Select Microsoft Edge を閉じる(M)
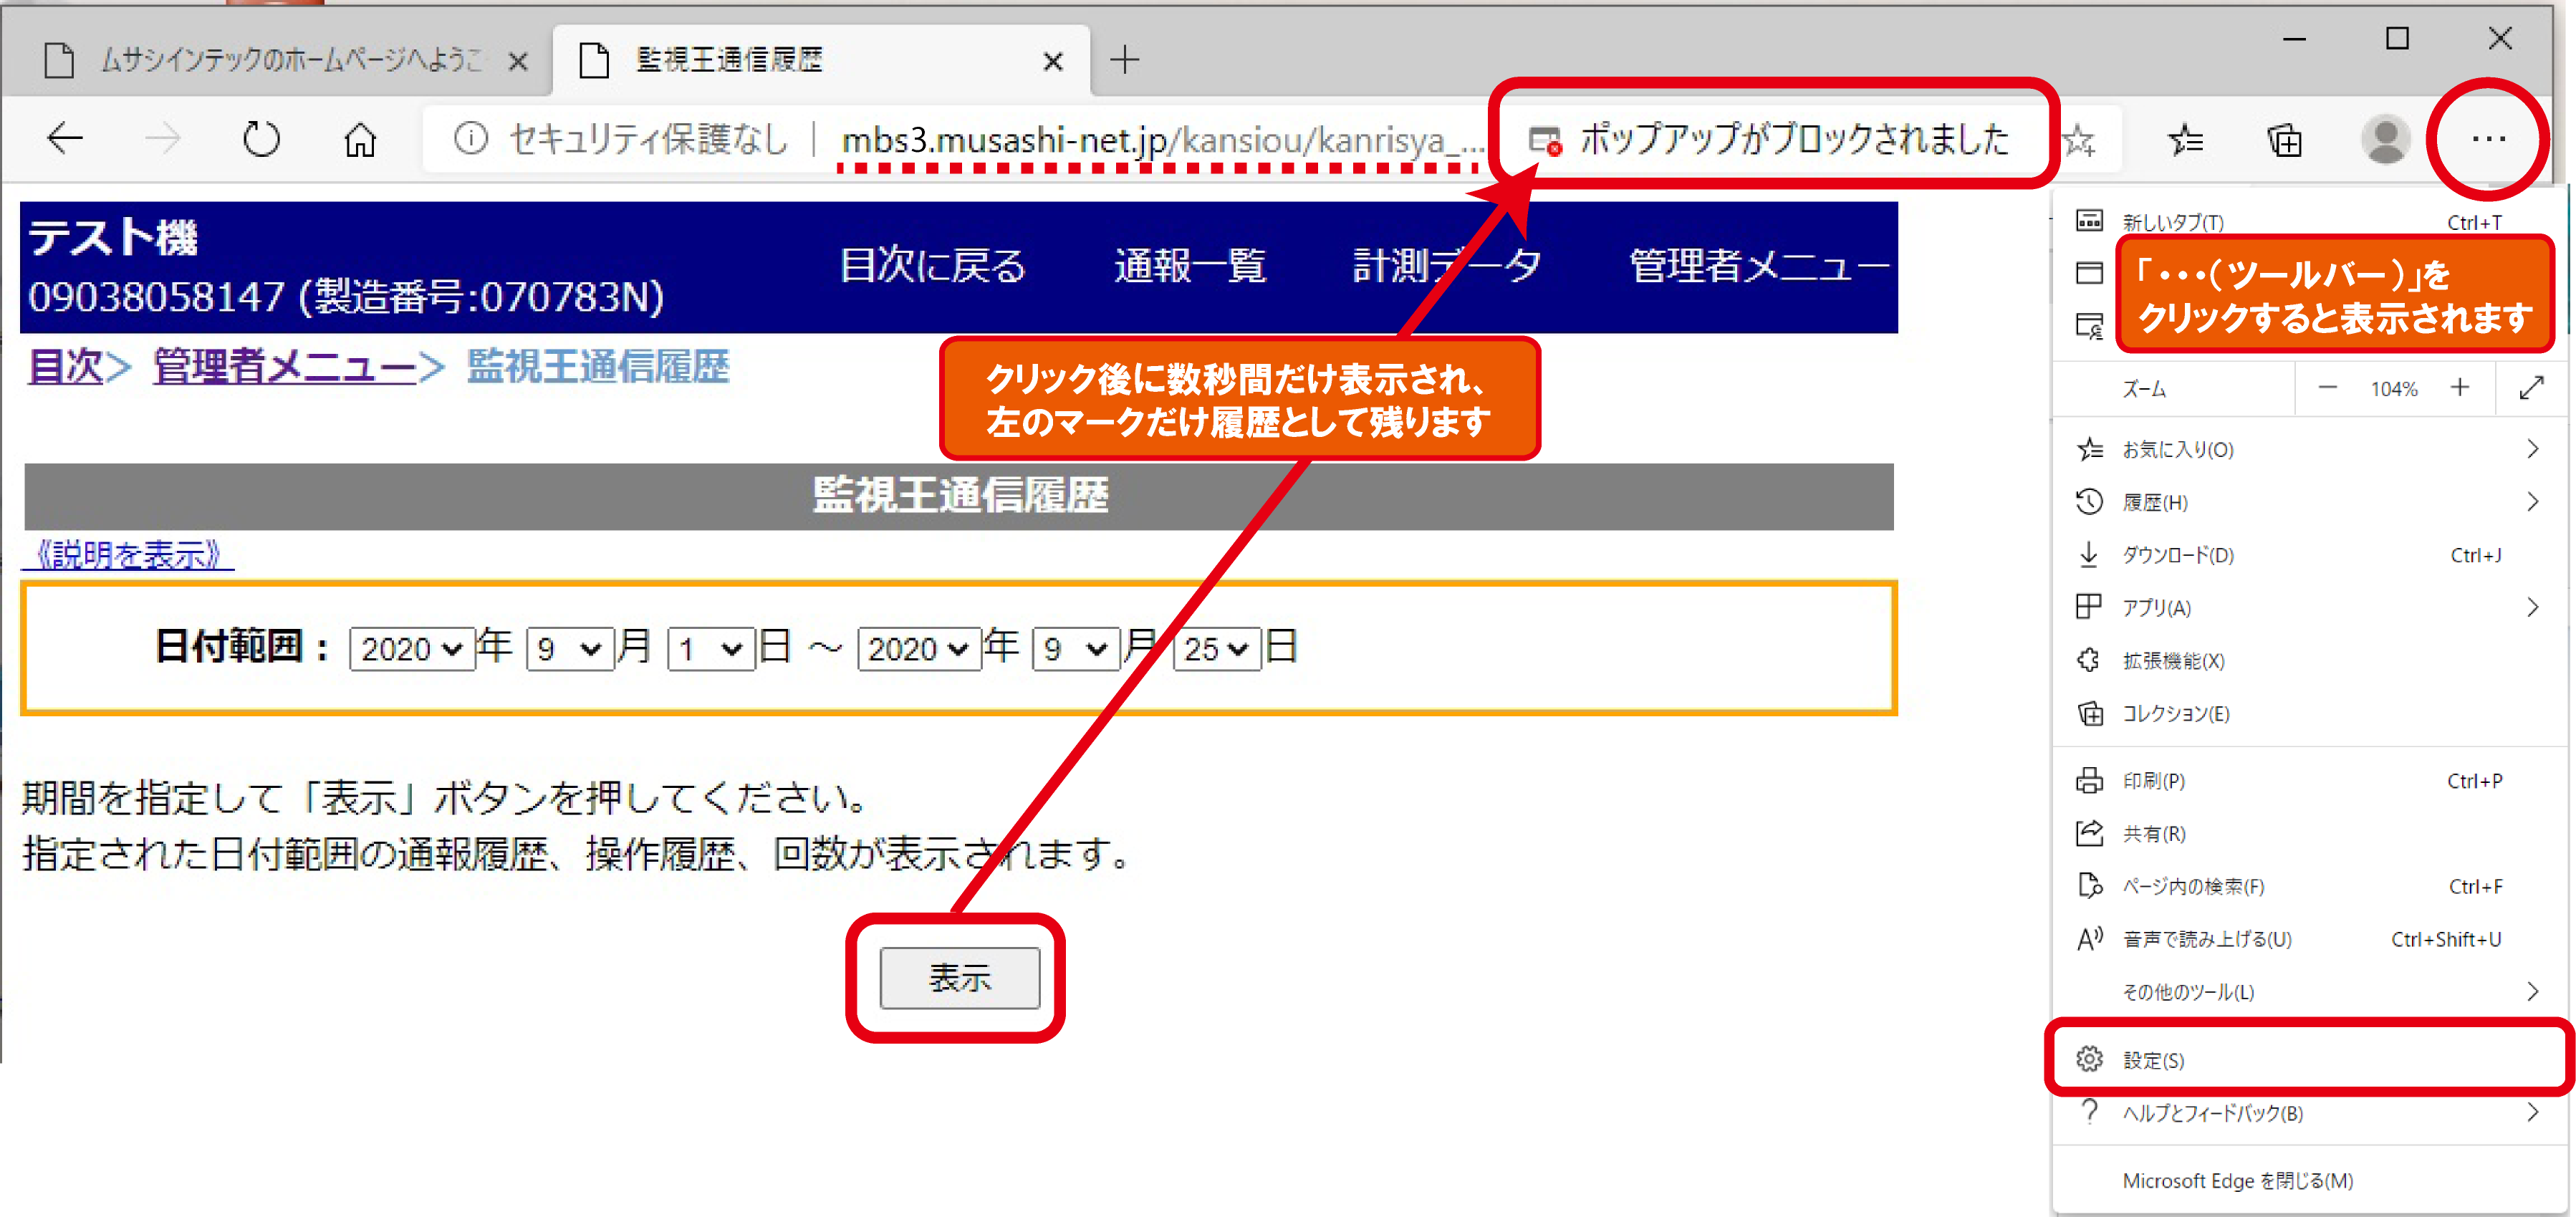The width and height of the screenshot is (2576, 1217). [2310, 1181]
